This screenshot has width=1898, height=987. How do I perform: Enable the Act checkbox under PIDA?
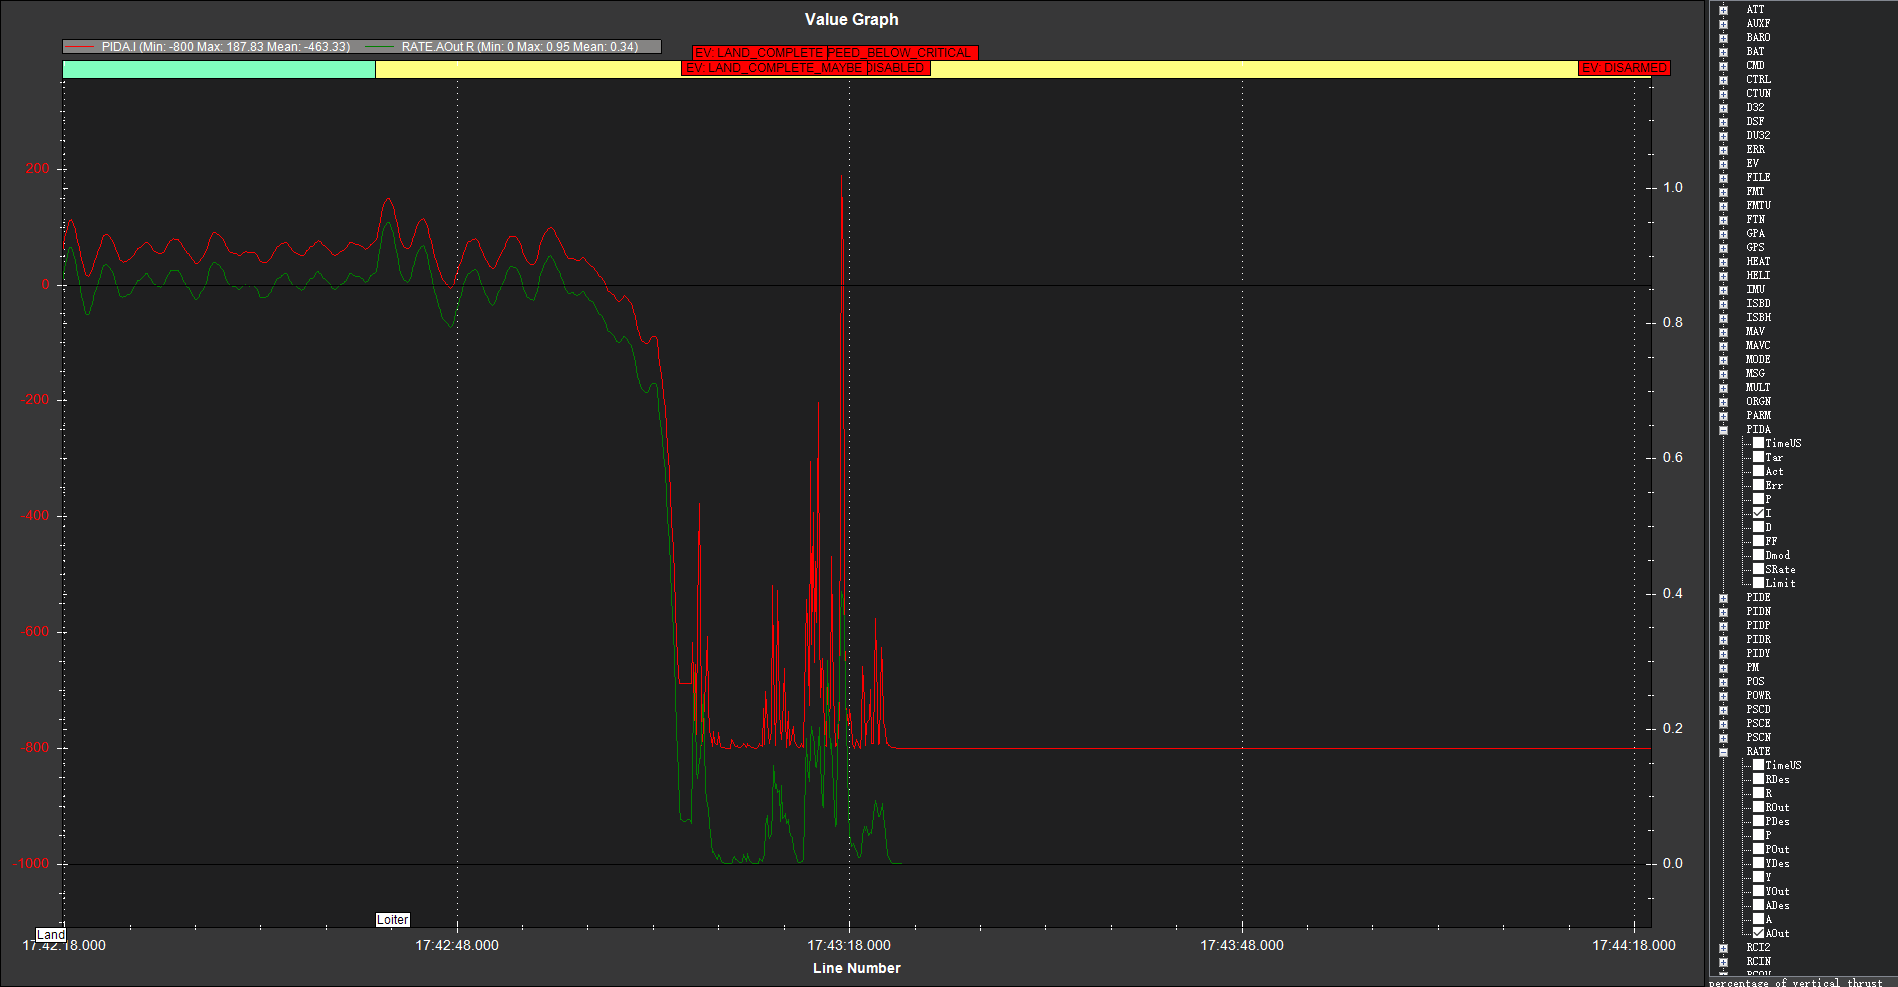pyautogui.click(x=1758, y=471)
